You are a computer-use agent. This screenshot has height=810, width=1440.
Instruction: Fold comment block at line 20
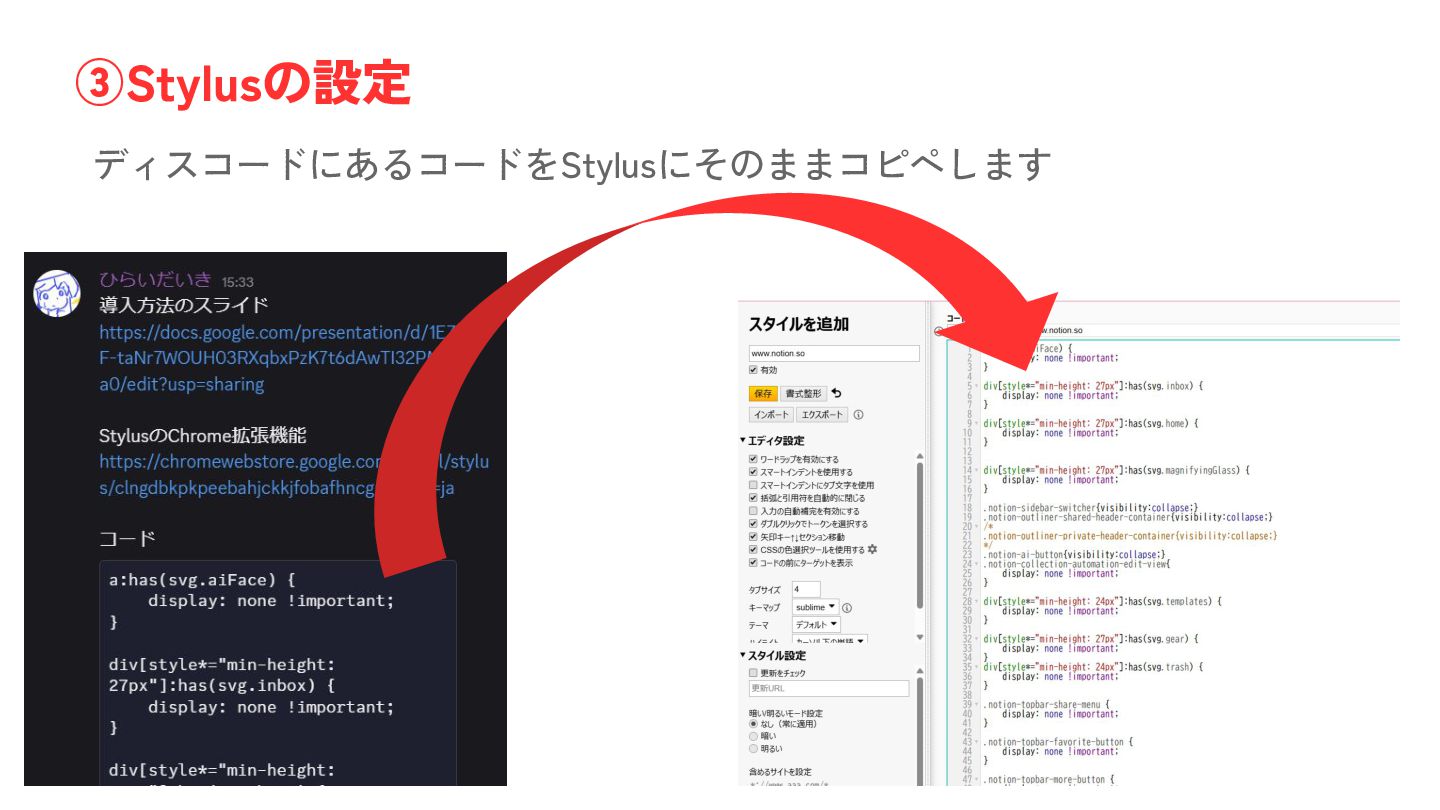pyautogui.click(x=978, y=526)
